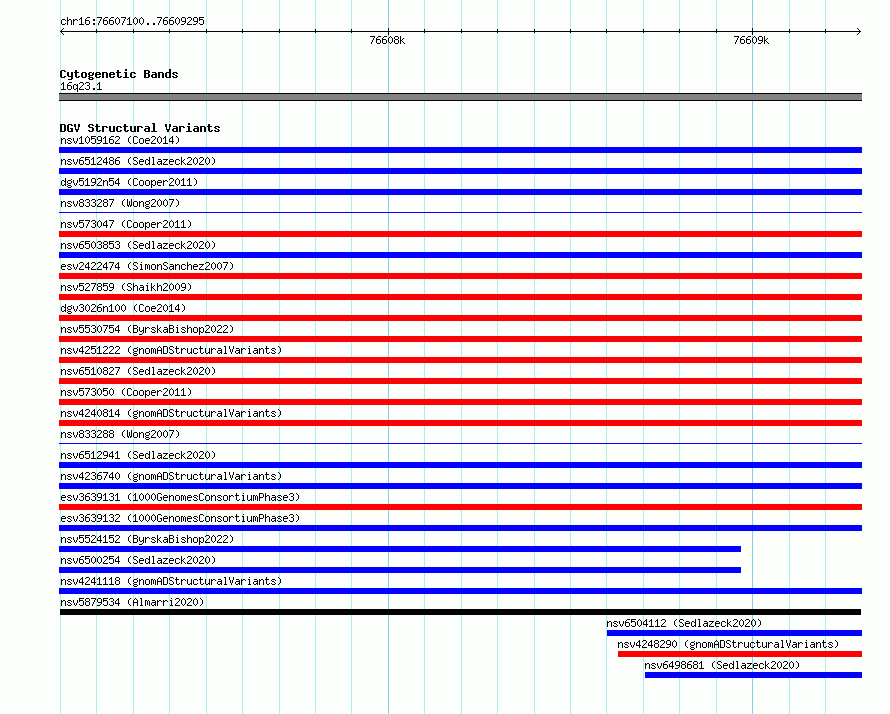This screenshot has height=714, width=890.
Task: Click the 16q23.1 band label
Action: click(81, 86)
